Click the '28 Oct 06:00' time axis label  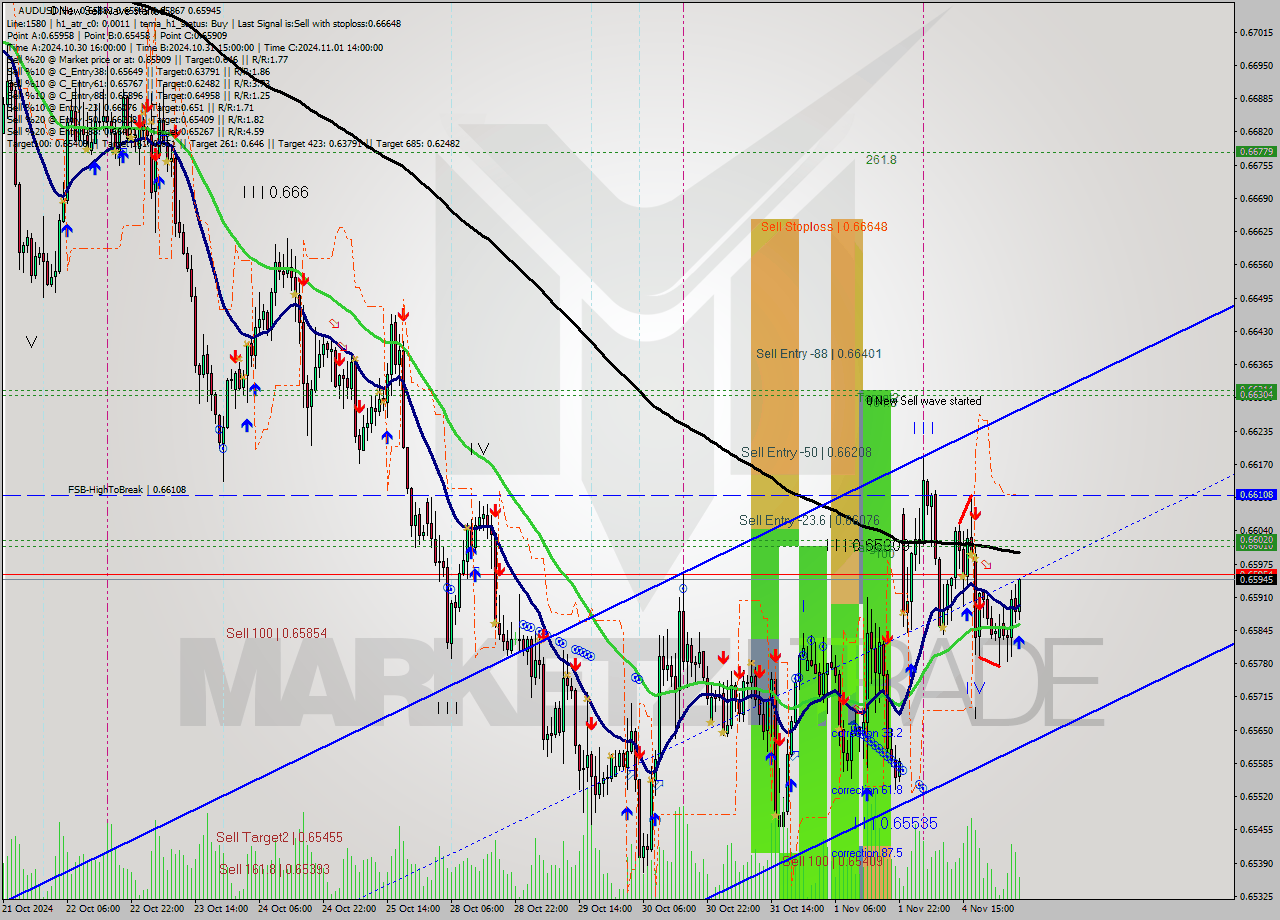(475, 909)
